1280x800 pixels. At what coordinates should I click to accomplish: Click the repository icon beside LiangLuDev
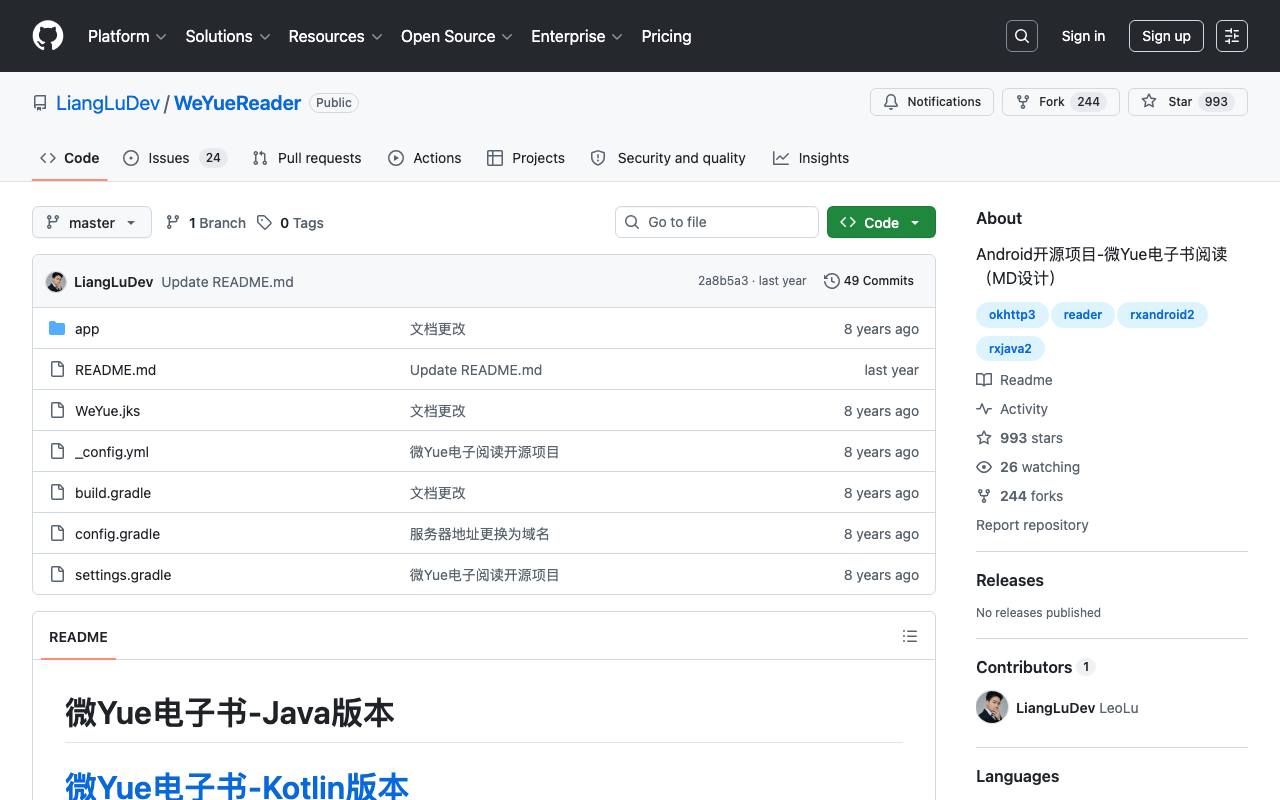[40, 103]
